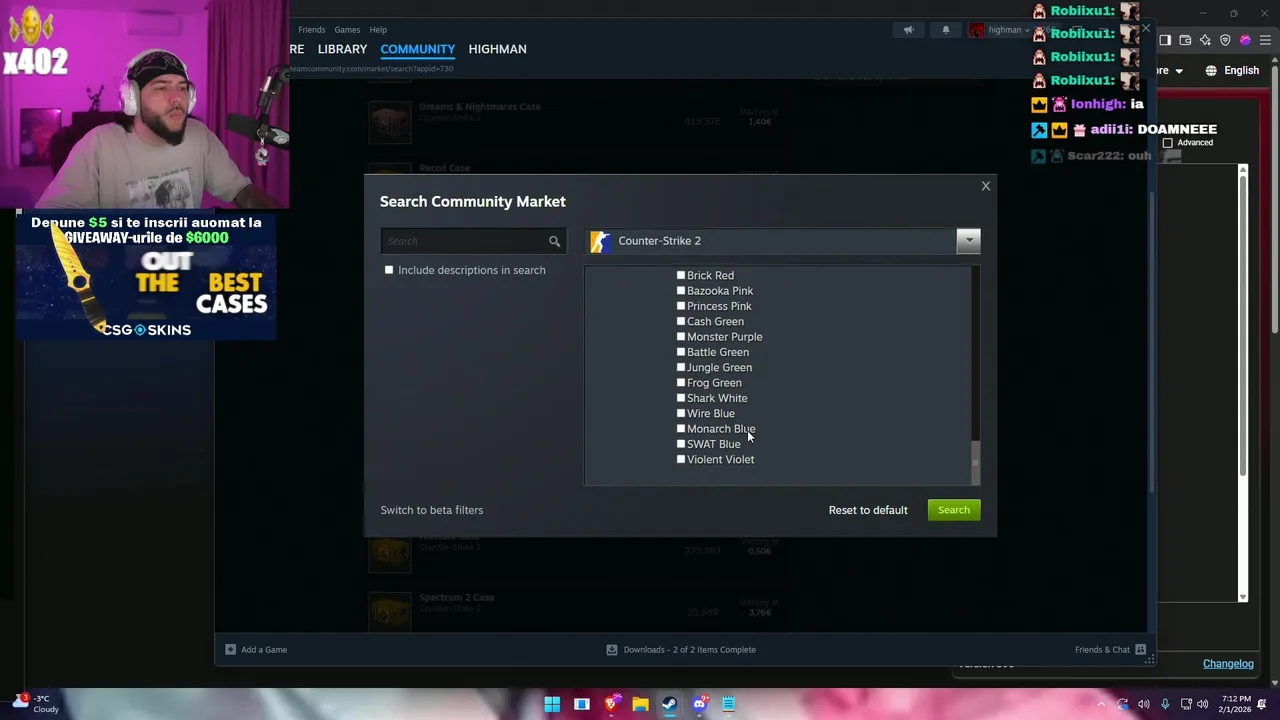Viewport: 1280px width, 720px height.
Task: Focus the market Search text field
Action: click(x=465, y=241)
